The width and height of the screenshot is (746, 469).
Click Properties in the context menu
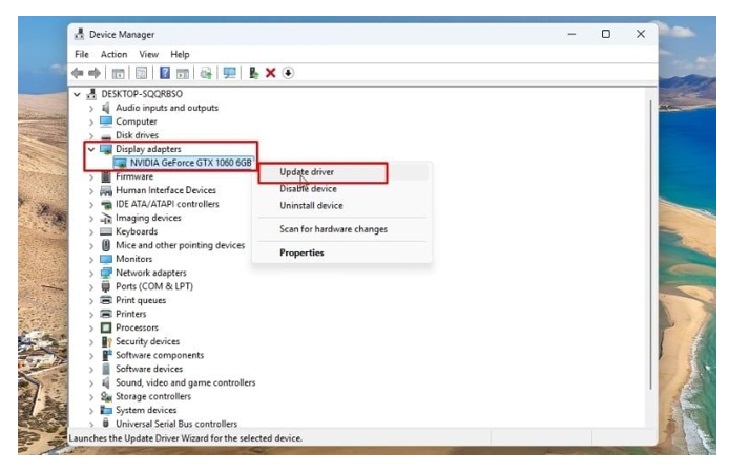click(x=301, y=253)
